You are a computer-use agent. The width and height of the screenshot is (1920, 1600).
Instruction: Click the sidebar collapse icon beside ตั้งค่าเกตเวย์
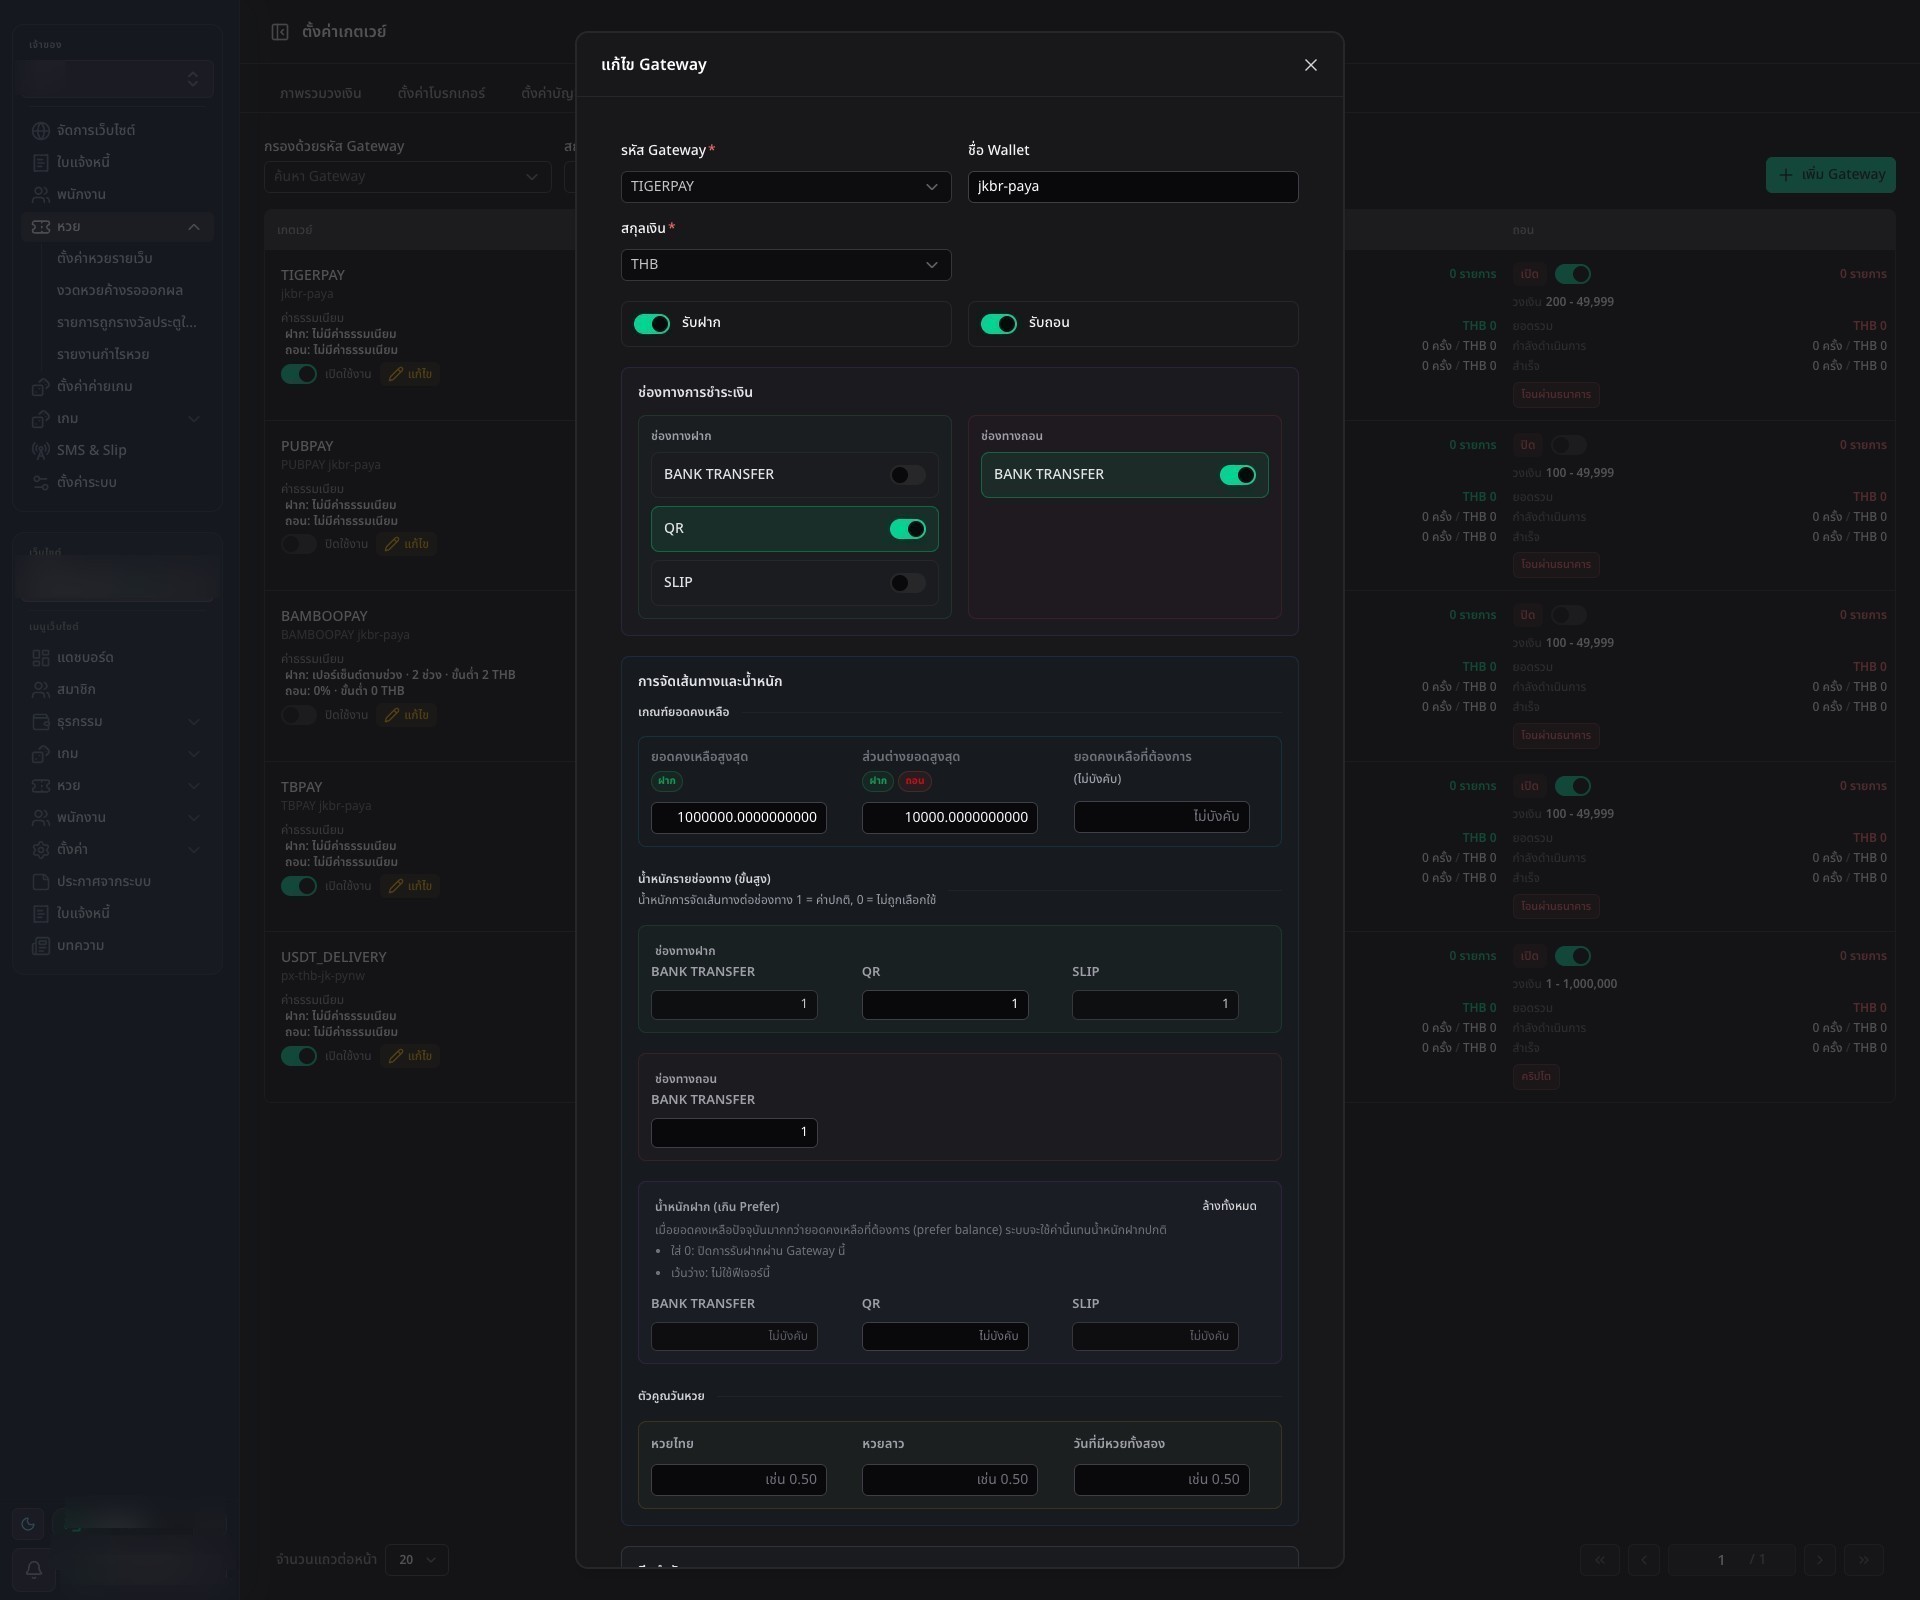280,32
